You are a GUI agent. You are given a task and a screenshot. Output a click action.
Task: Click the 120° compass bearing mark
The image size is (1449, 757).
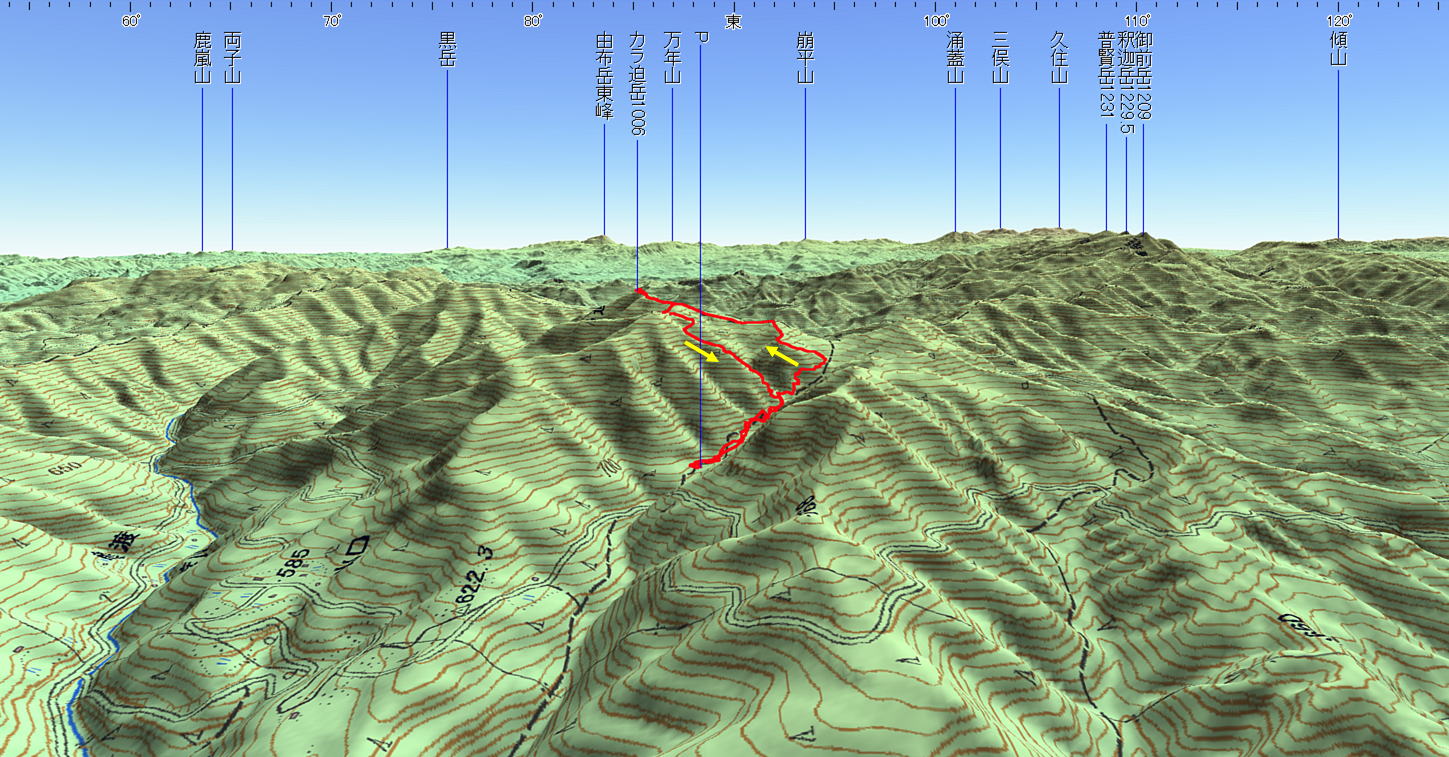click(x=1340, y=22)
